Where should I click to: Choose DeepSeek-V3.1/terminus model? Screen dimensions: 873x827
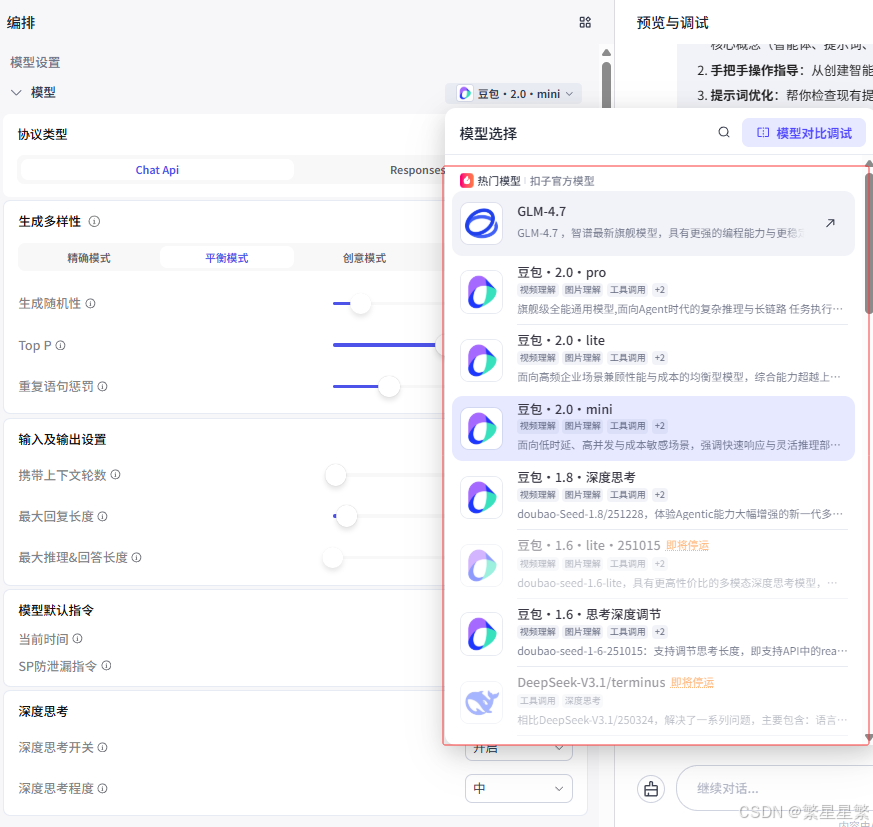[x=653, y=702]
